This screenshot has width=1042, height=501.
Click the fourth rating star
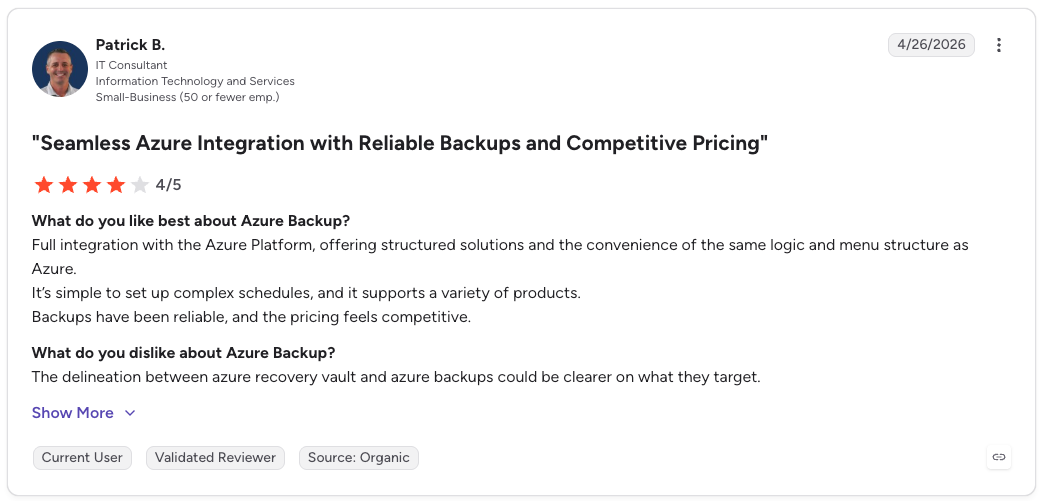coord(116,185)
